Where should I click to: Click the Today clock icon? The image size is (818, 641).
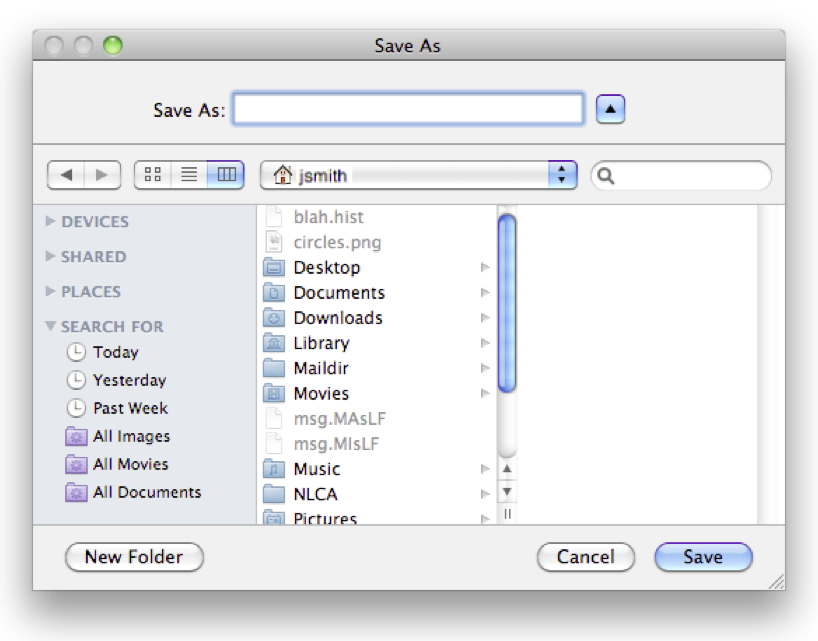pos(76,352)
